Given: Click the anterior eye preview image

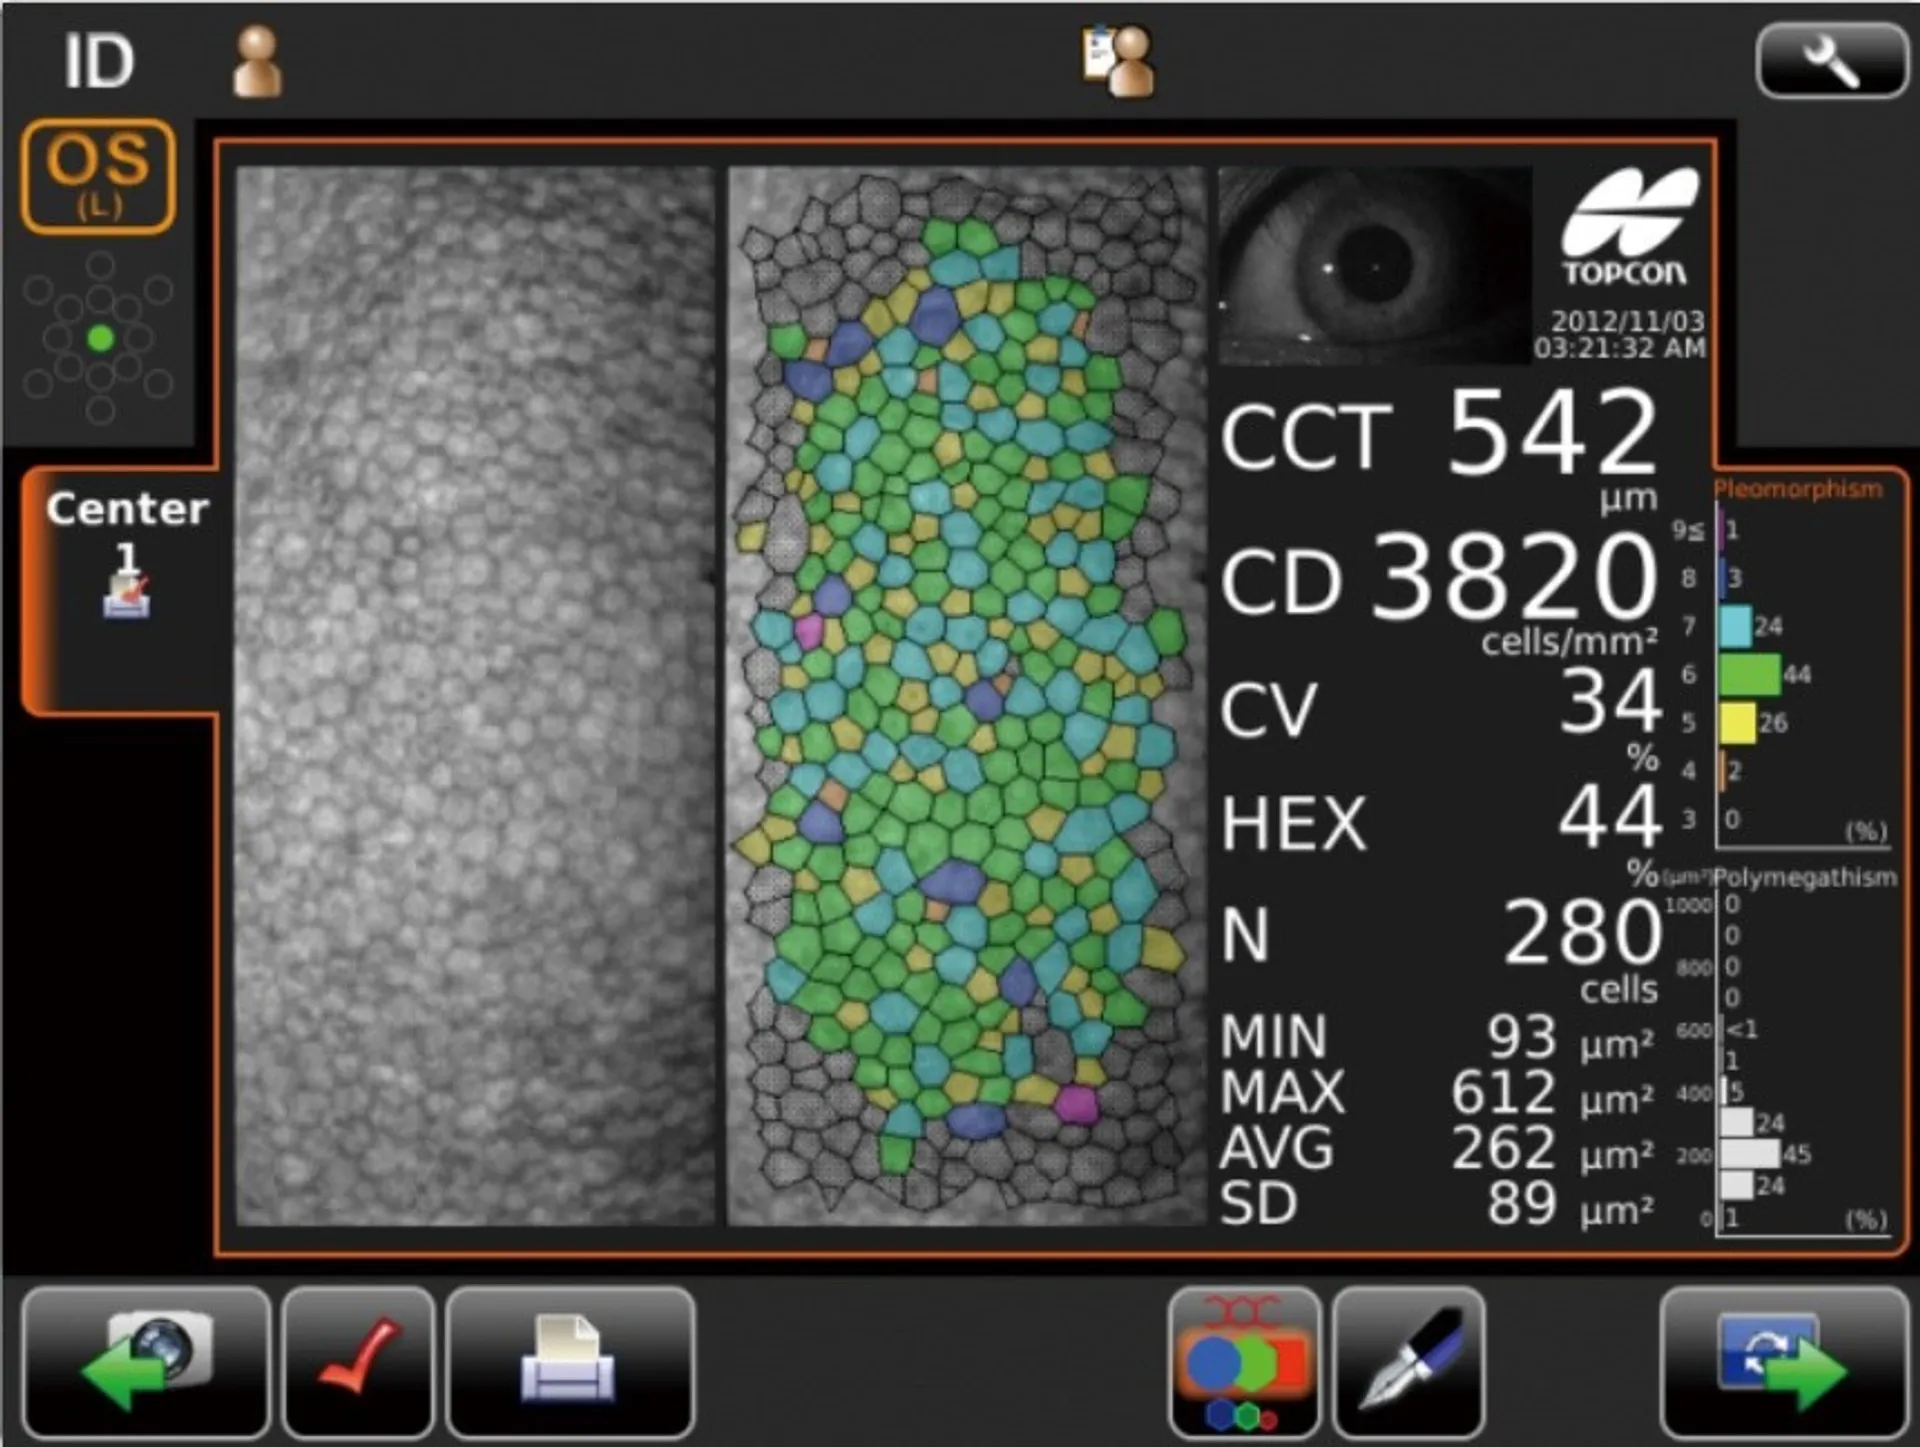Looking at the screenshot, I should coord(1373,265).
